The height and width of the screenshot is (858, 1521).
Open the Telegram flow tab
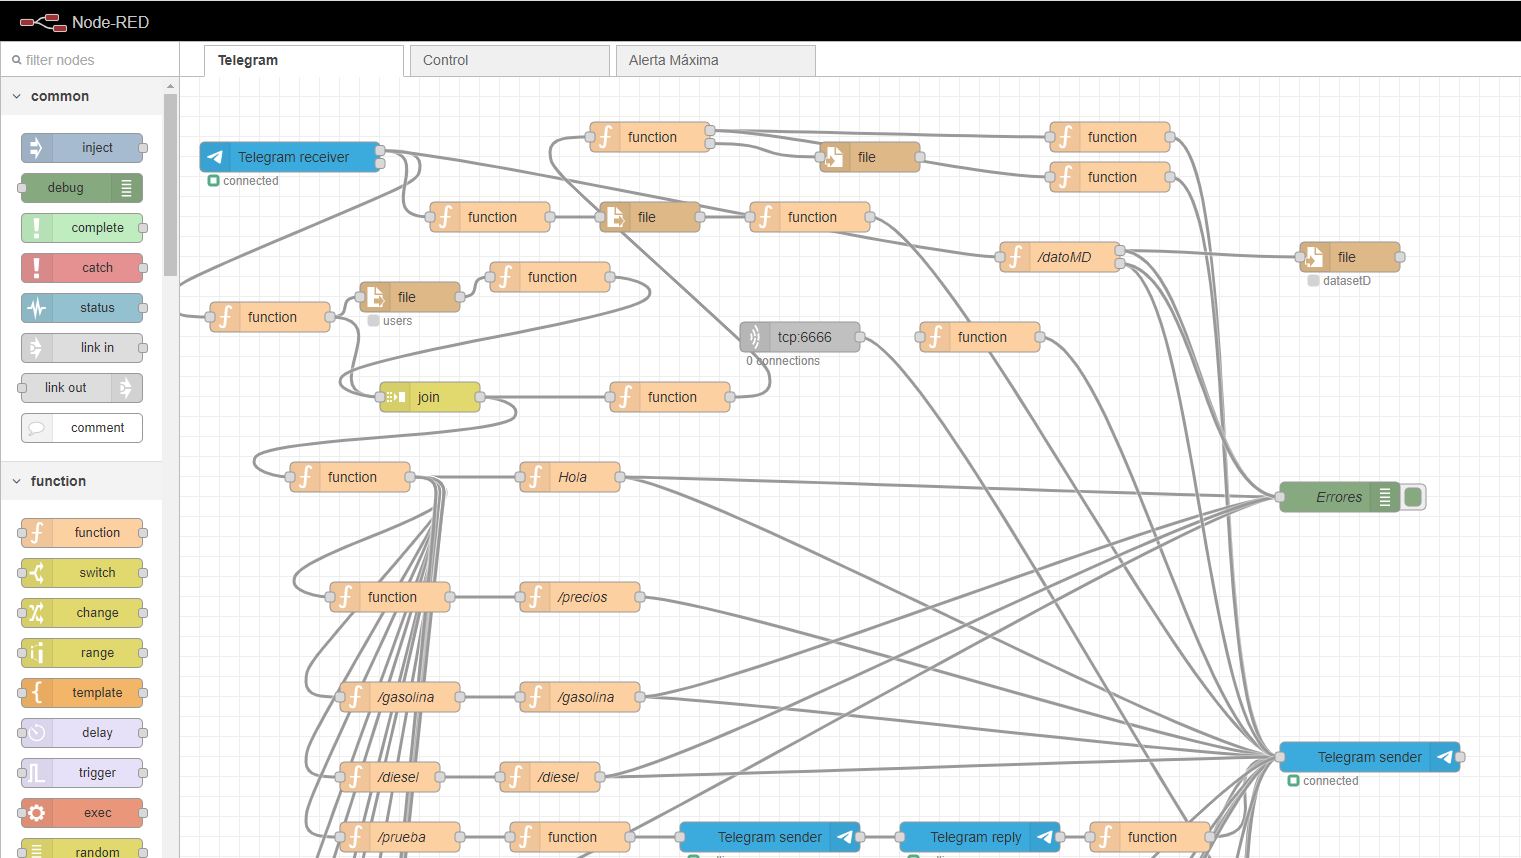click(x=304, y=60)
